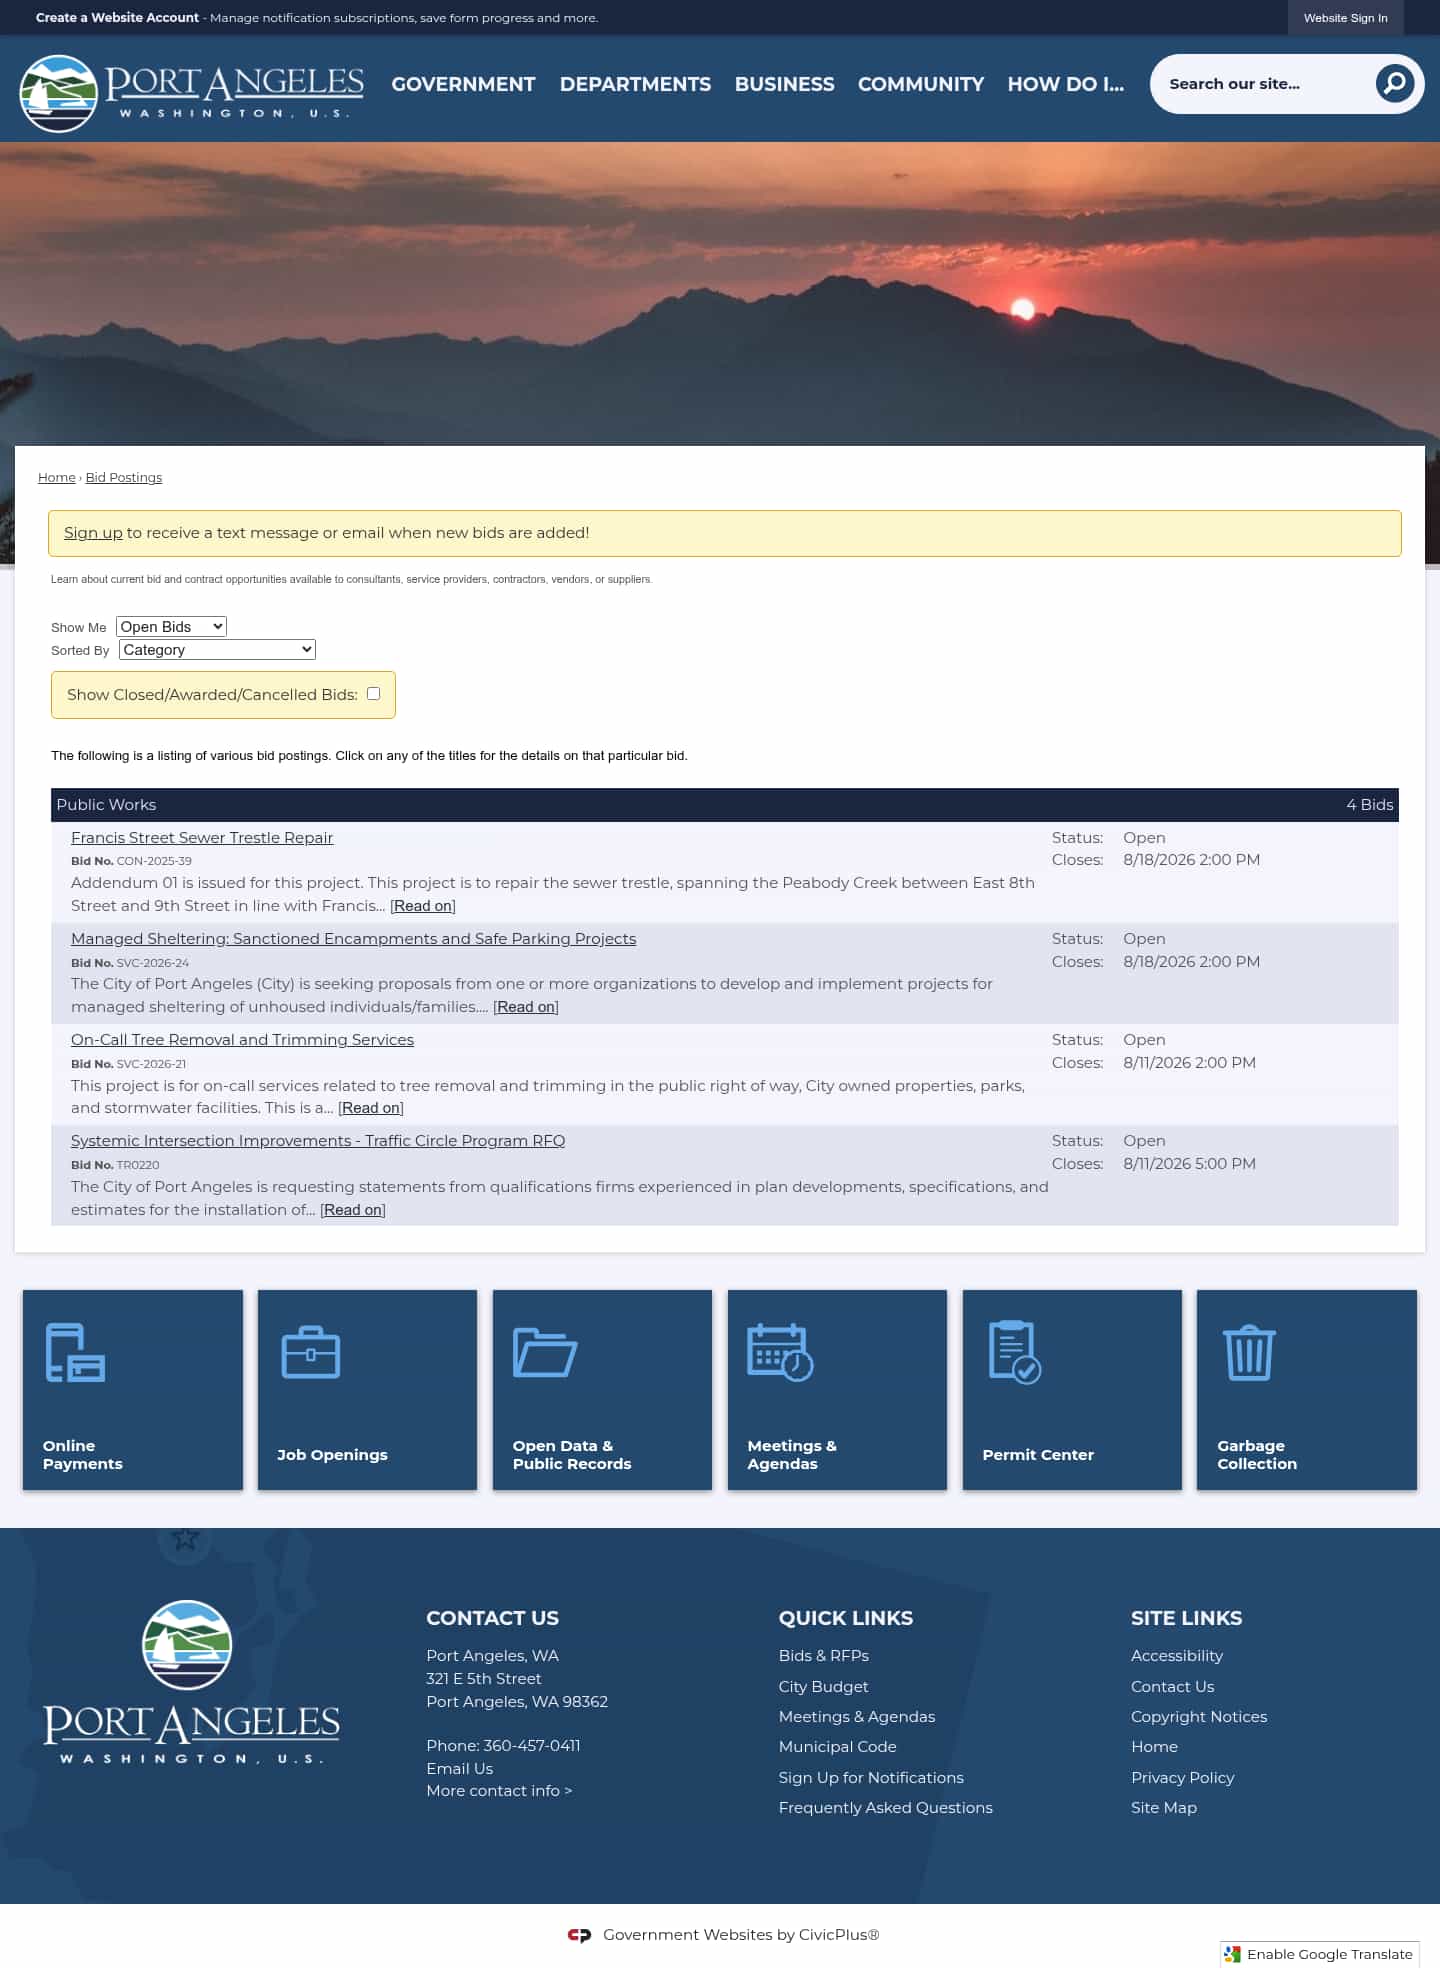The width and height of the screenshot is (1440, 1968).
Task: Click Enable Google Translate button
Action: click(1319, 1954)
